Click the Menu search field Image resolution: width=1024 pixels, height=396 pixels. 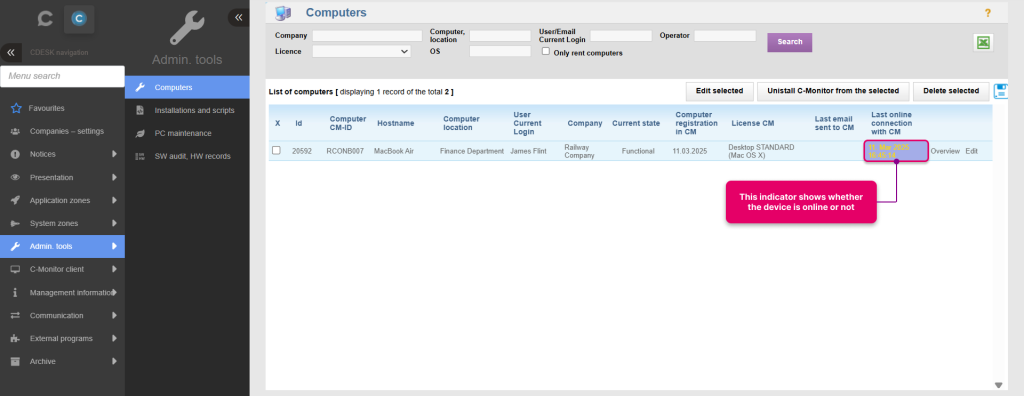point(62,76)
